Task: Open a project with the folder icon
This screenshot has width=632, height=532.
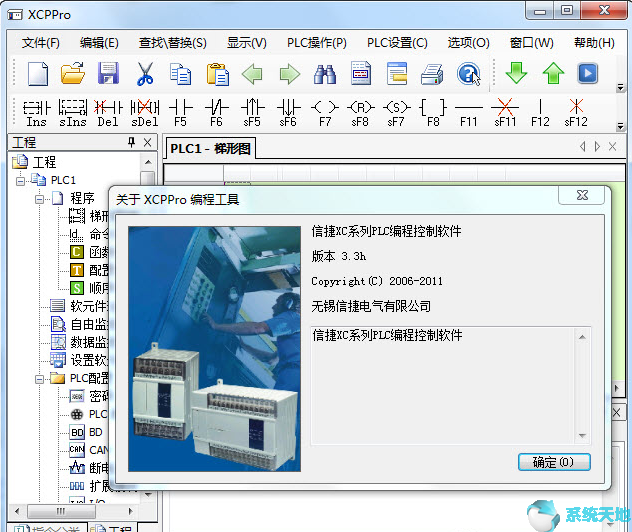Action: coord(73,73)
